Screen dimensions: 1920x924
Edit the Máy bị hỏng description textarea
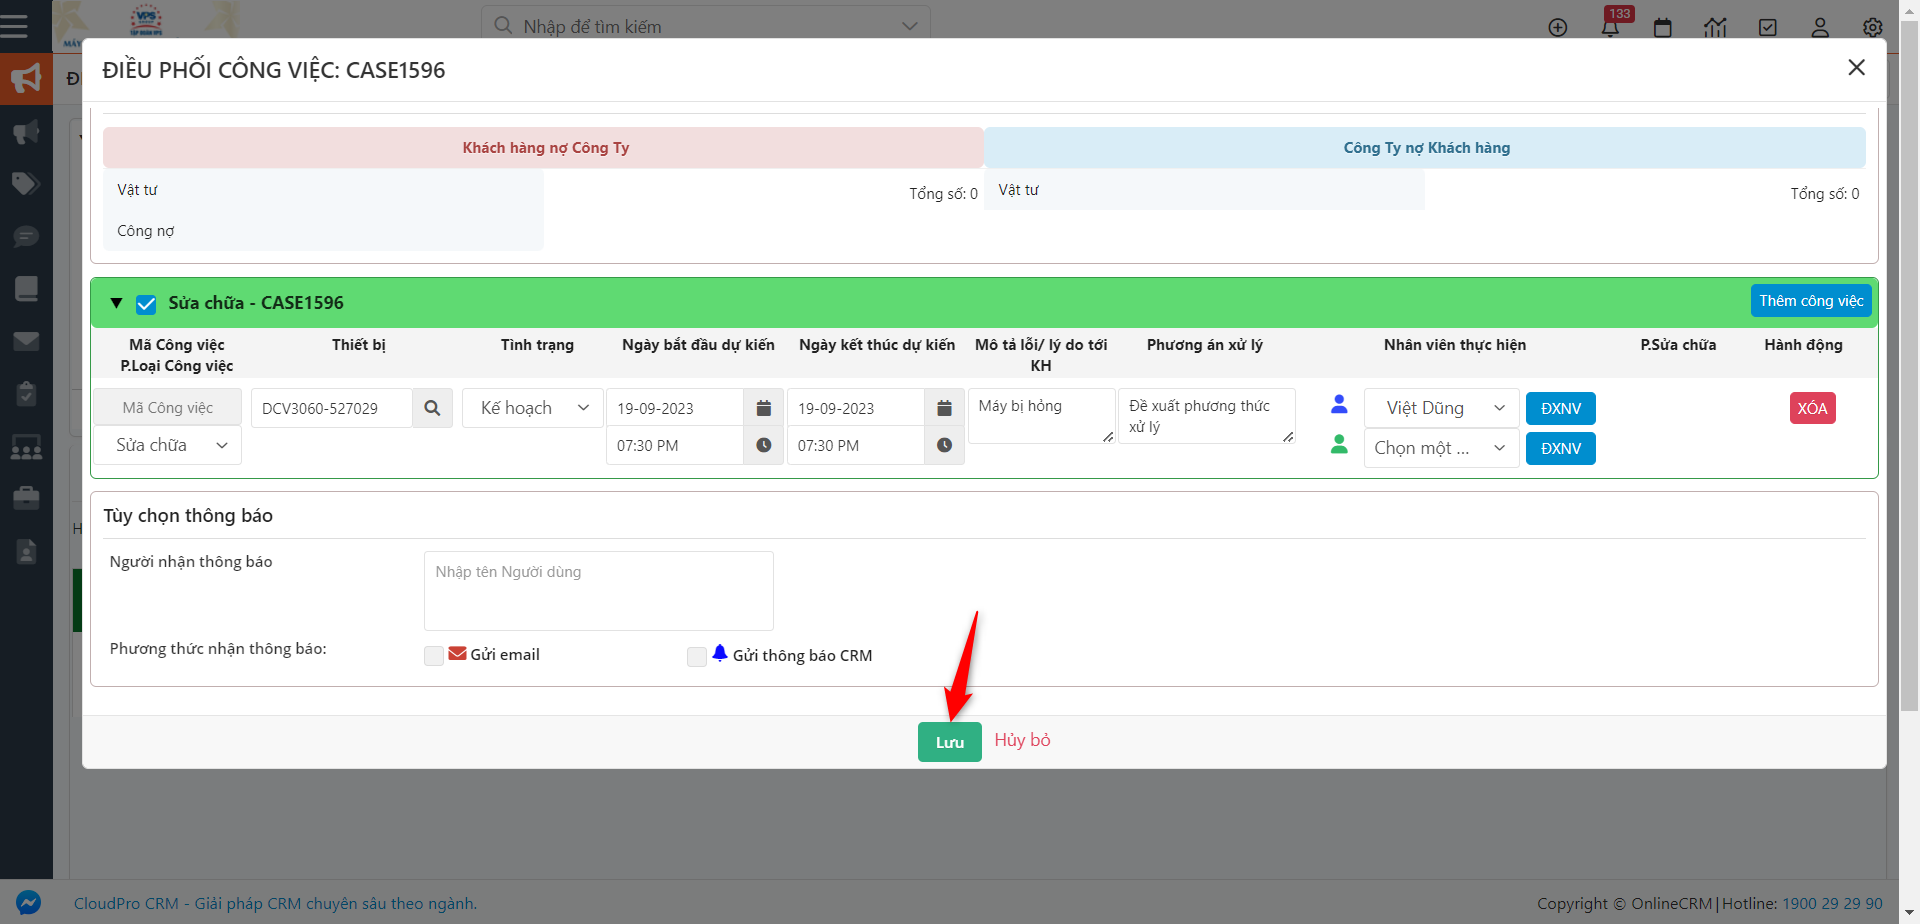(1042, 415)
